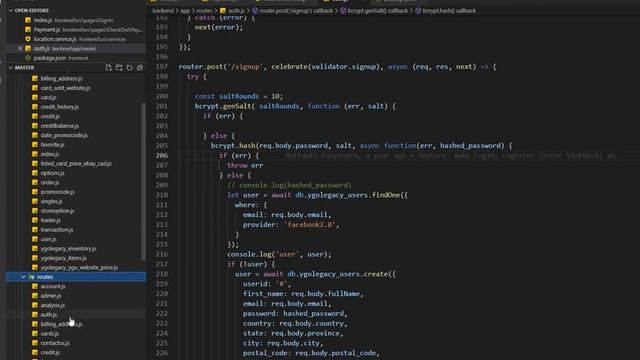Open user.js file
640x360 pixels.
48,239
